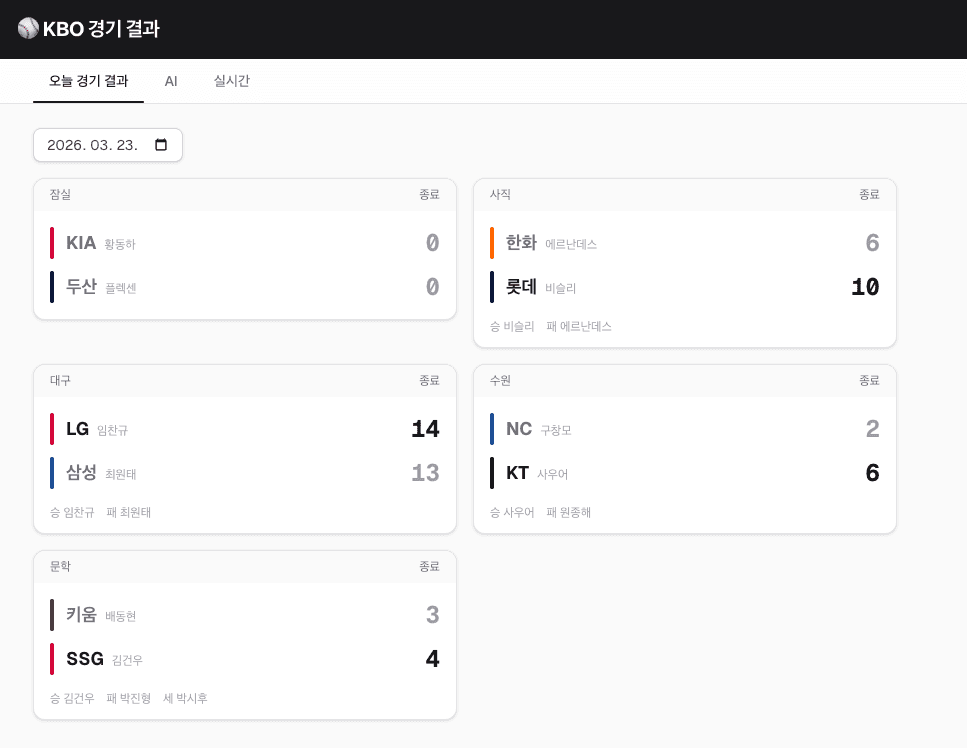The height and width of the screenshot is (748, 967).
Task: Switch to the AI tab
Action: (171, 81)
